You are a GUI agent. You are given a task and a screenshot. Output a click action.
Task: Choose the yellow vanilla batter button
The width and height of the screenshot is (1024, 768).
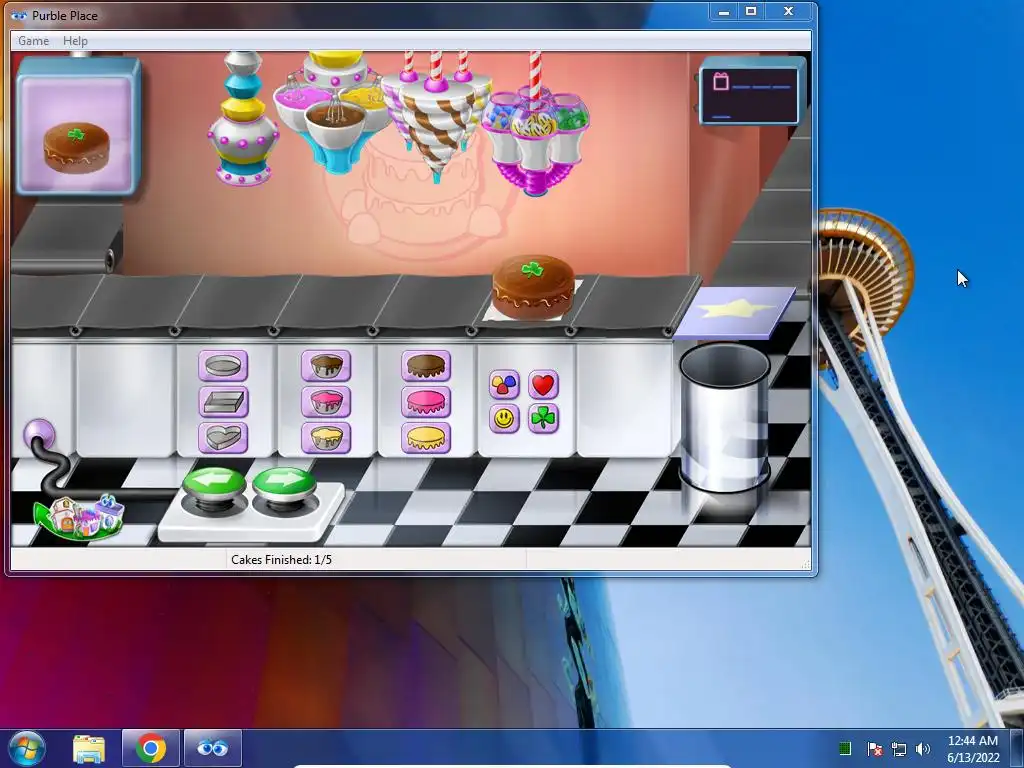tap(326, 438)
